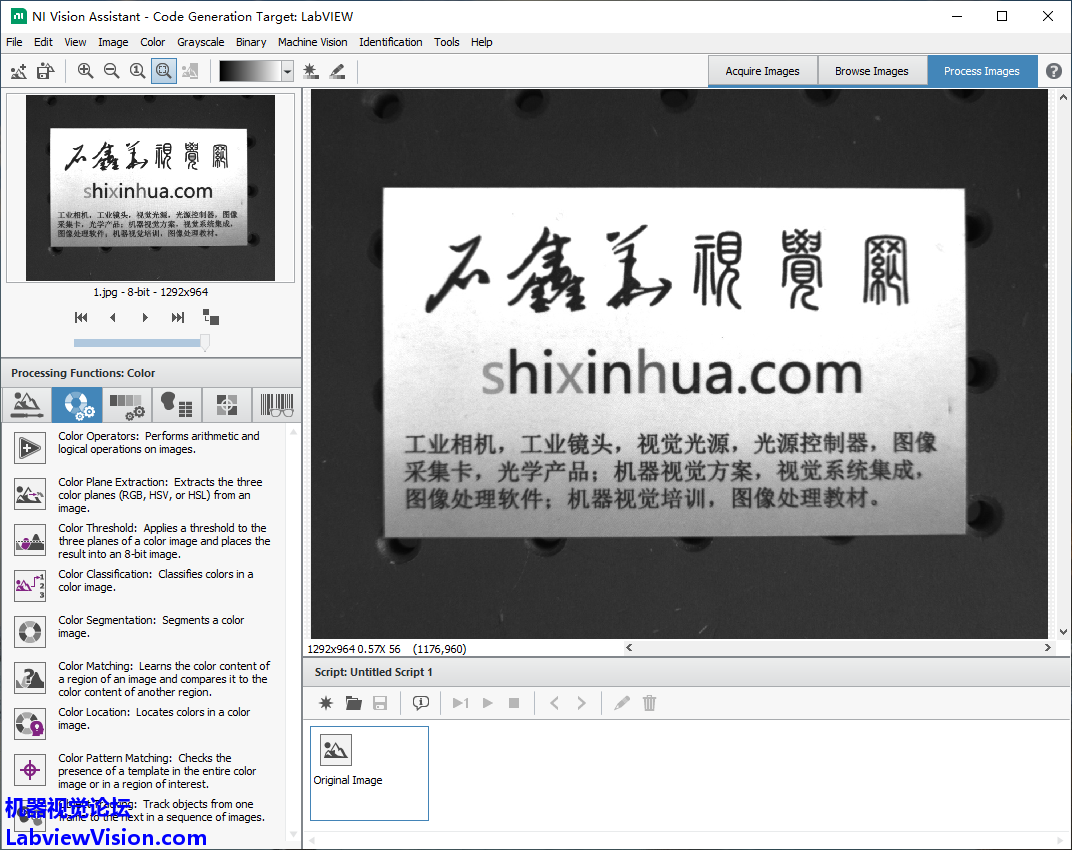Launch the Color Pattern Matching function
Viewport: 1072px width, 850px height.
(30, 770)
